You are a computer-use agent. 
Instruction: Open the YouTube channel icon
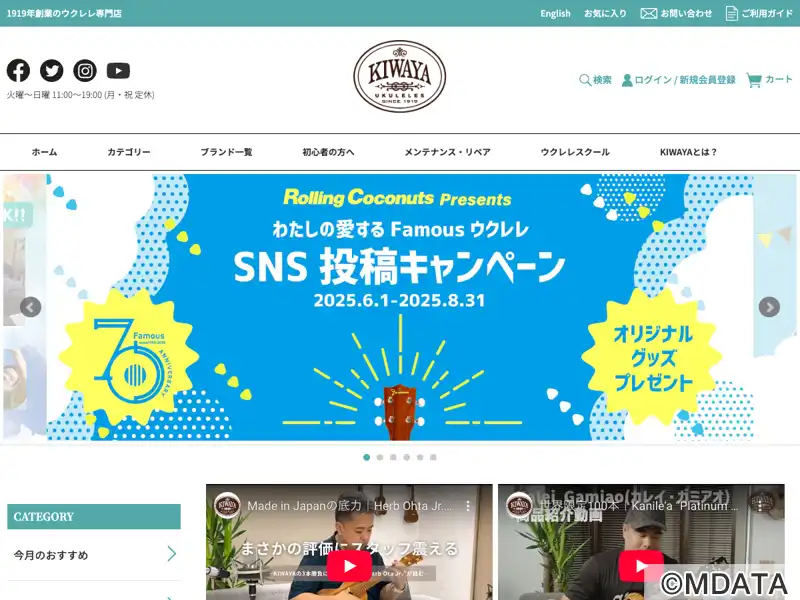tap(118, 70)
